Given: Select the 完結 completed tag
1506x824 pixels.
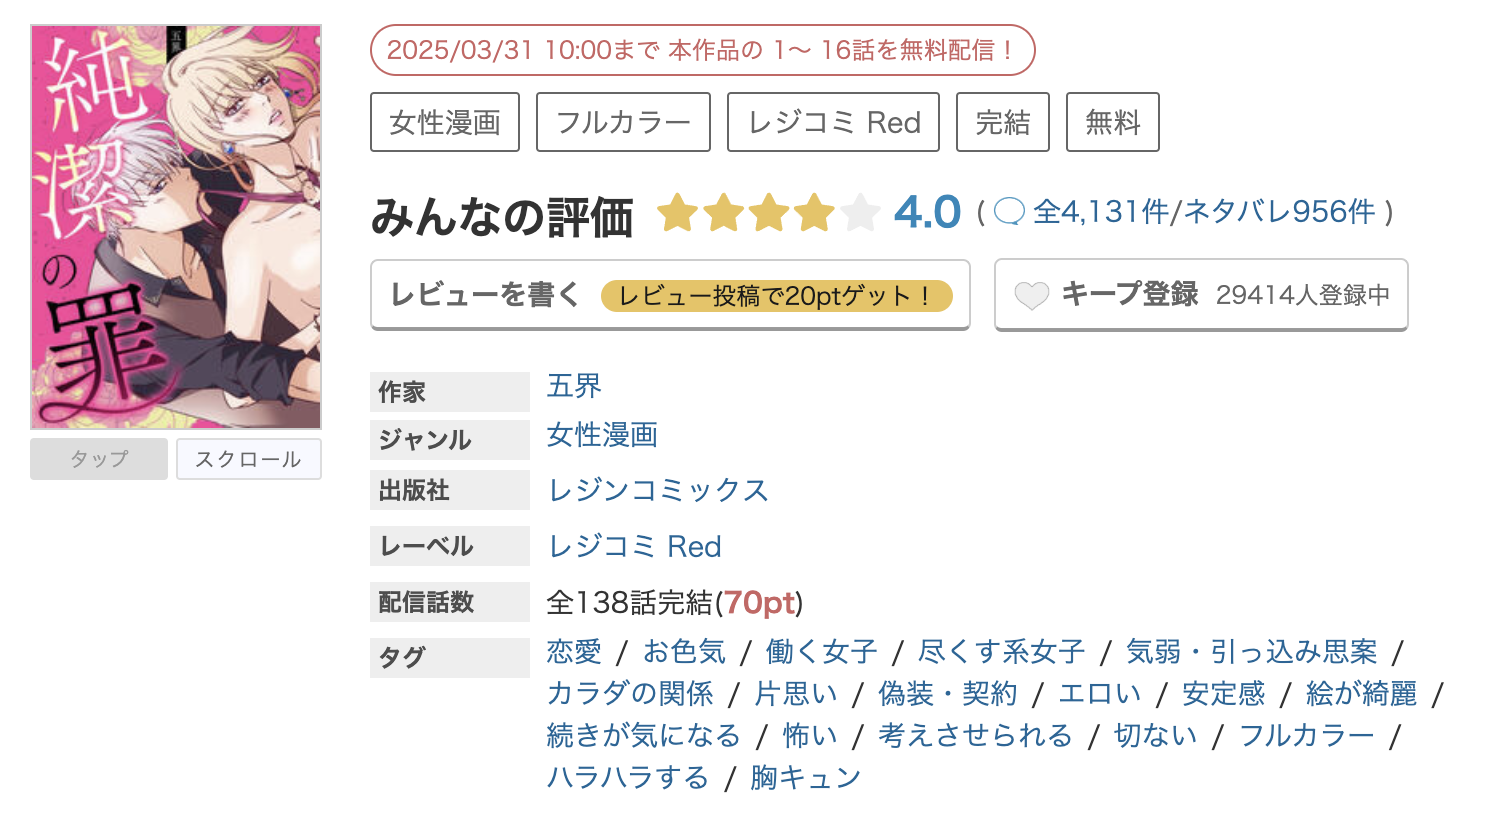Looking at the screenshot, I should (1002, 121).
